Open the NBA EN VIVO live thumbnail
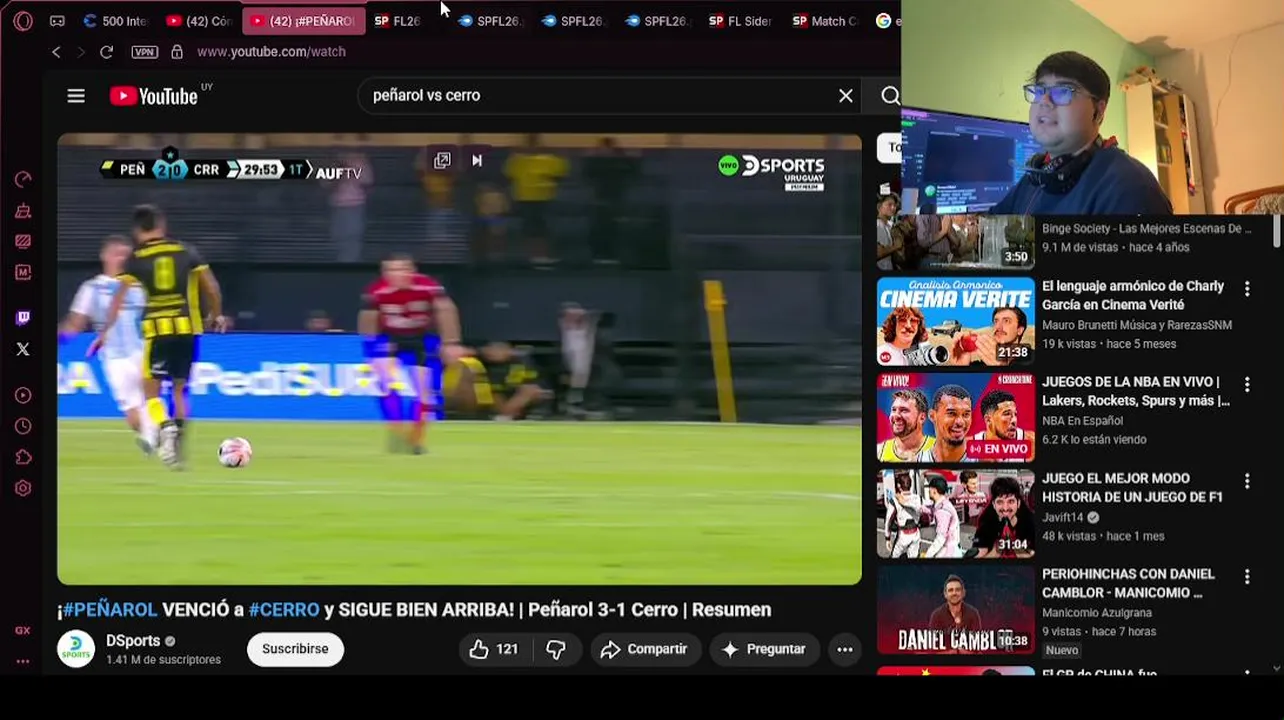 [x=955, y=418]
